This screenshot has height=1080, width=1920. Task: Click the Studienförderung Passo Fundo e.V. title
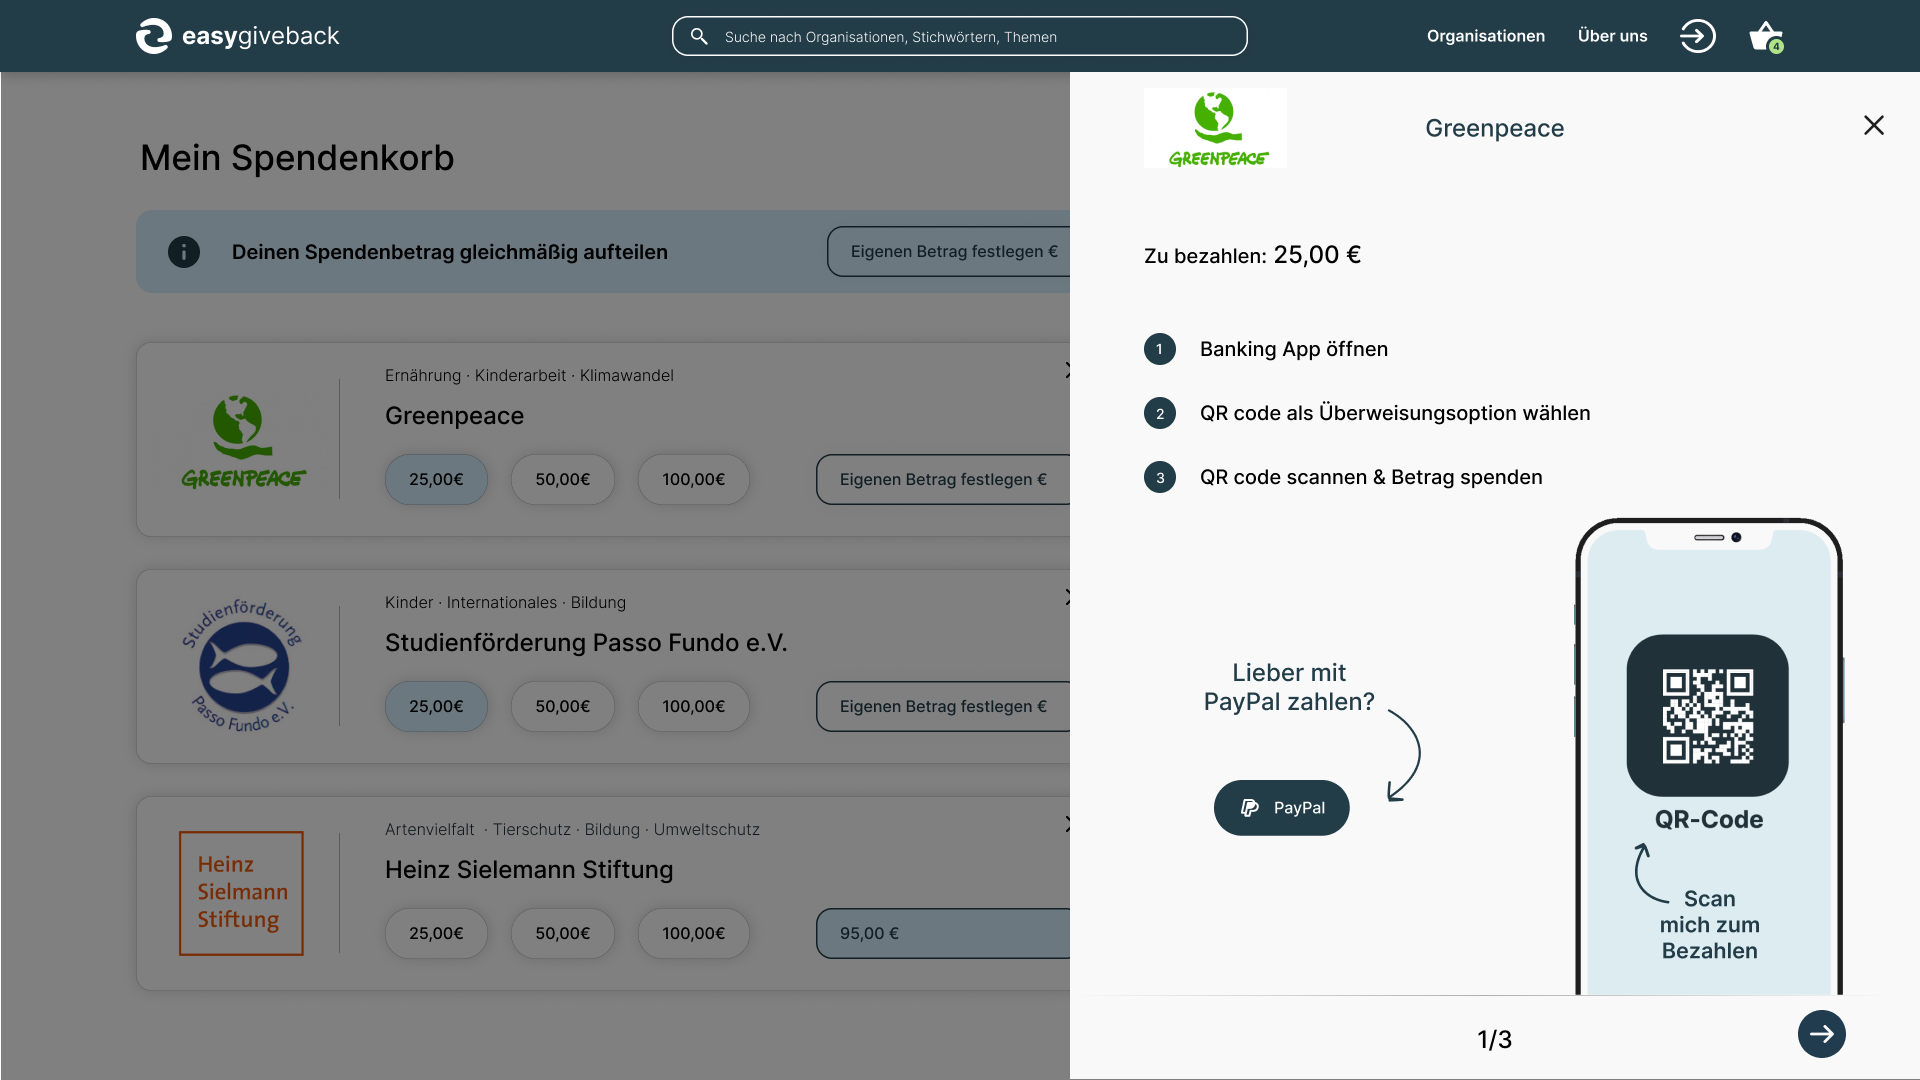[586, 643]
